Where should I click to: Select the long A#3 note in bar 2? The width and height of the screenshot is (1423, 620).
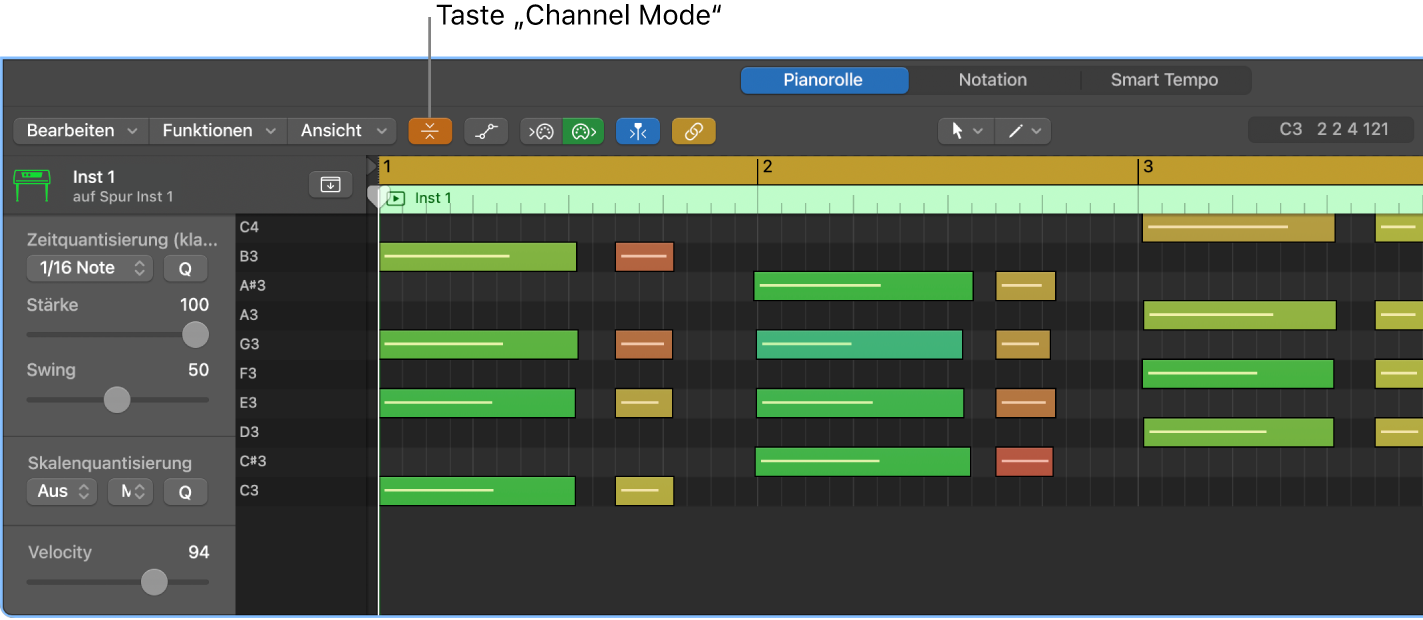click(863, 286)
